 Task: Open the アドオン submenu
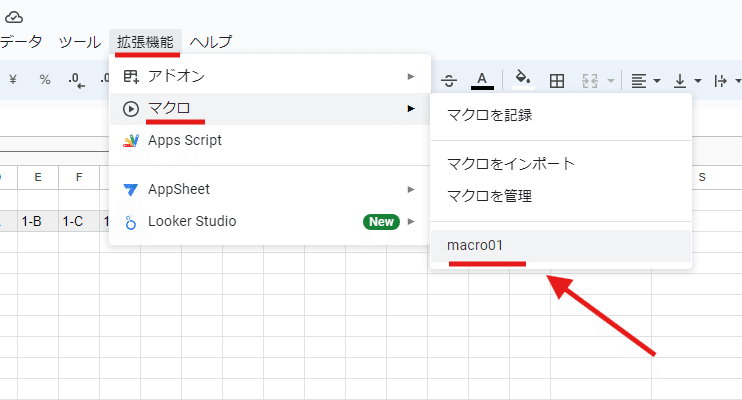[270, 76]
